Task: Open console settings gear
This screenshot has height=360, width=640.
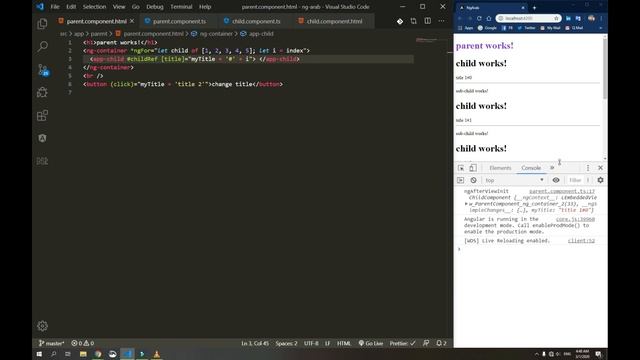Action: pyautogui.click(x=600, y=180)
